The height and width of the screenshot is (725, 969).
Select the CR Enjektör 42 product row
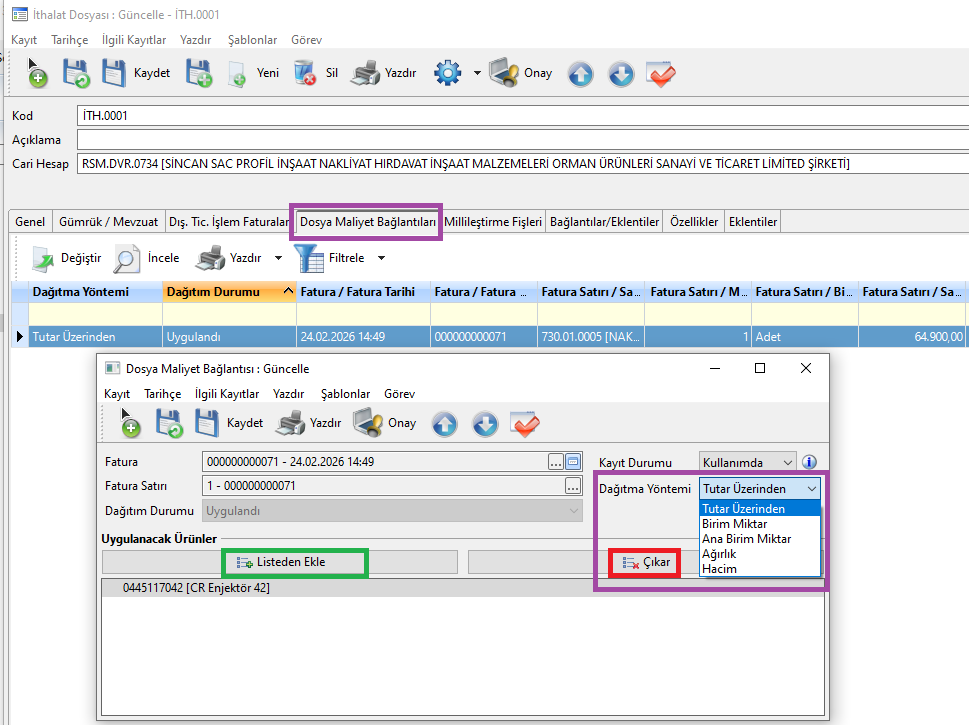[x=196, y=588]
